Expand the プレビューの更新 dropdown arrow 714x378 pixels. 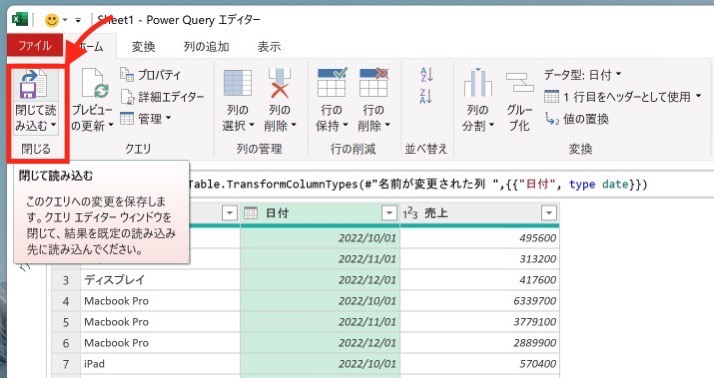[x=110, y=125]
